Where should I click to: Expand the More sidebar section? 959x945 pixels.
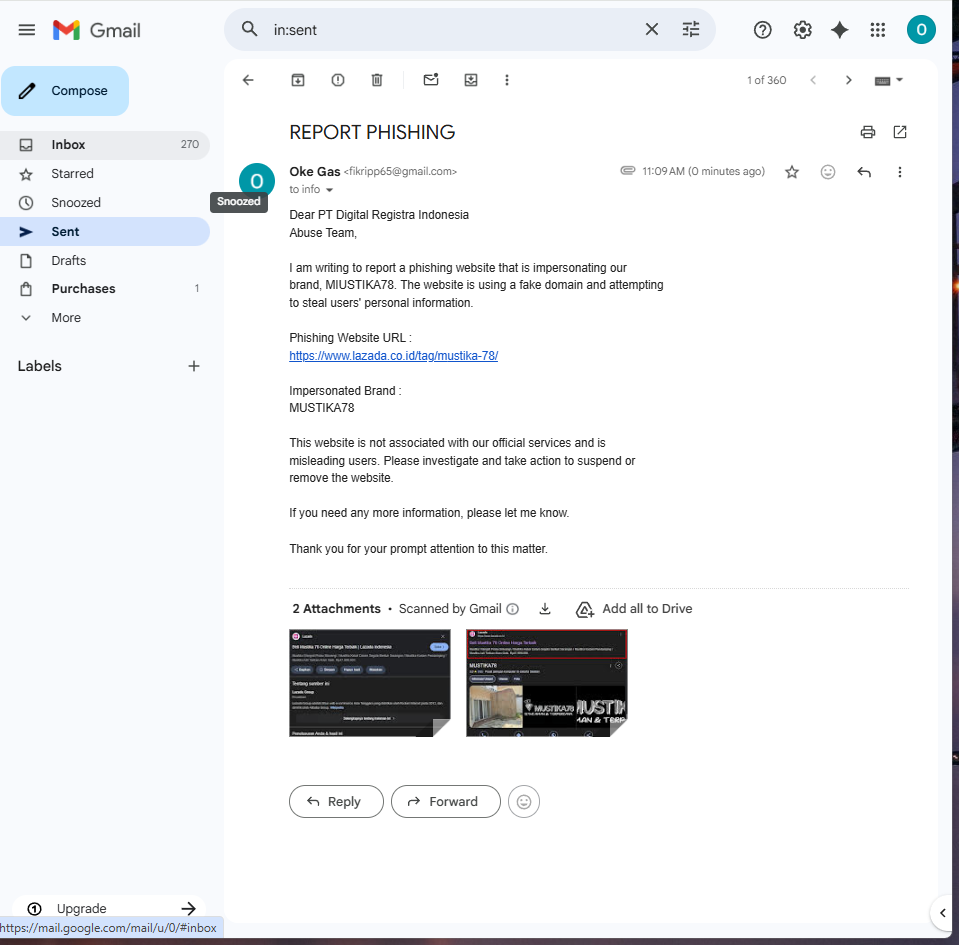pyautogui.click(x=105, y=317)
